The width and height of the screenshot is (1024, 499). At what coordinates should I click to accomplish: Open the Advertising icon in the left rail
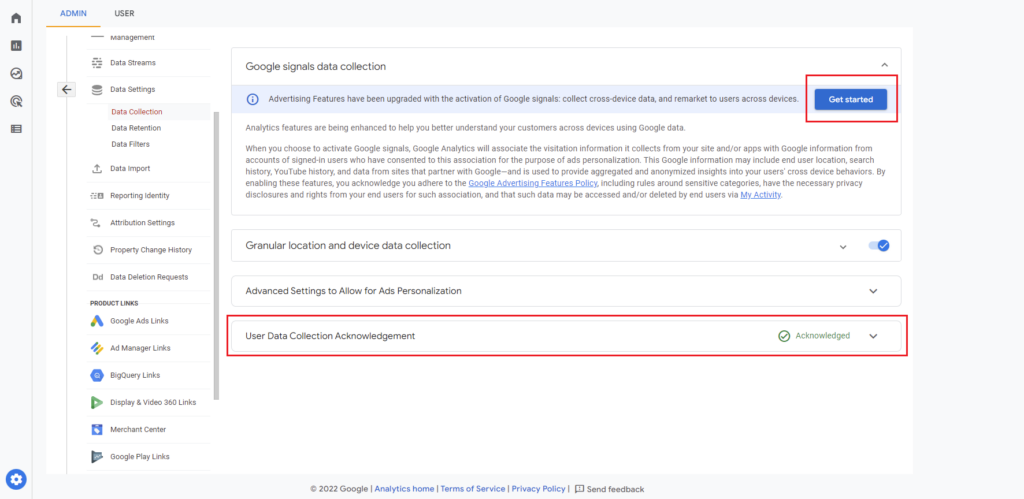[x=16, y=101]
